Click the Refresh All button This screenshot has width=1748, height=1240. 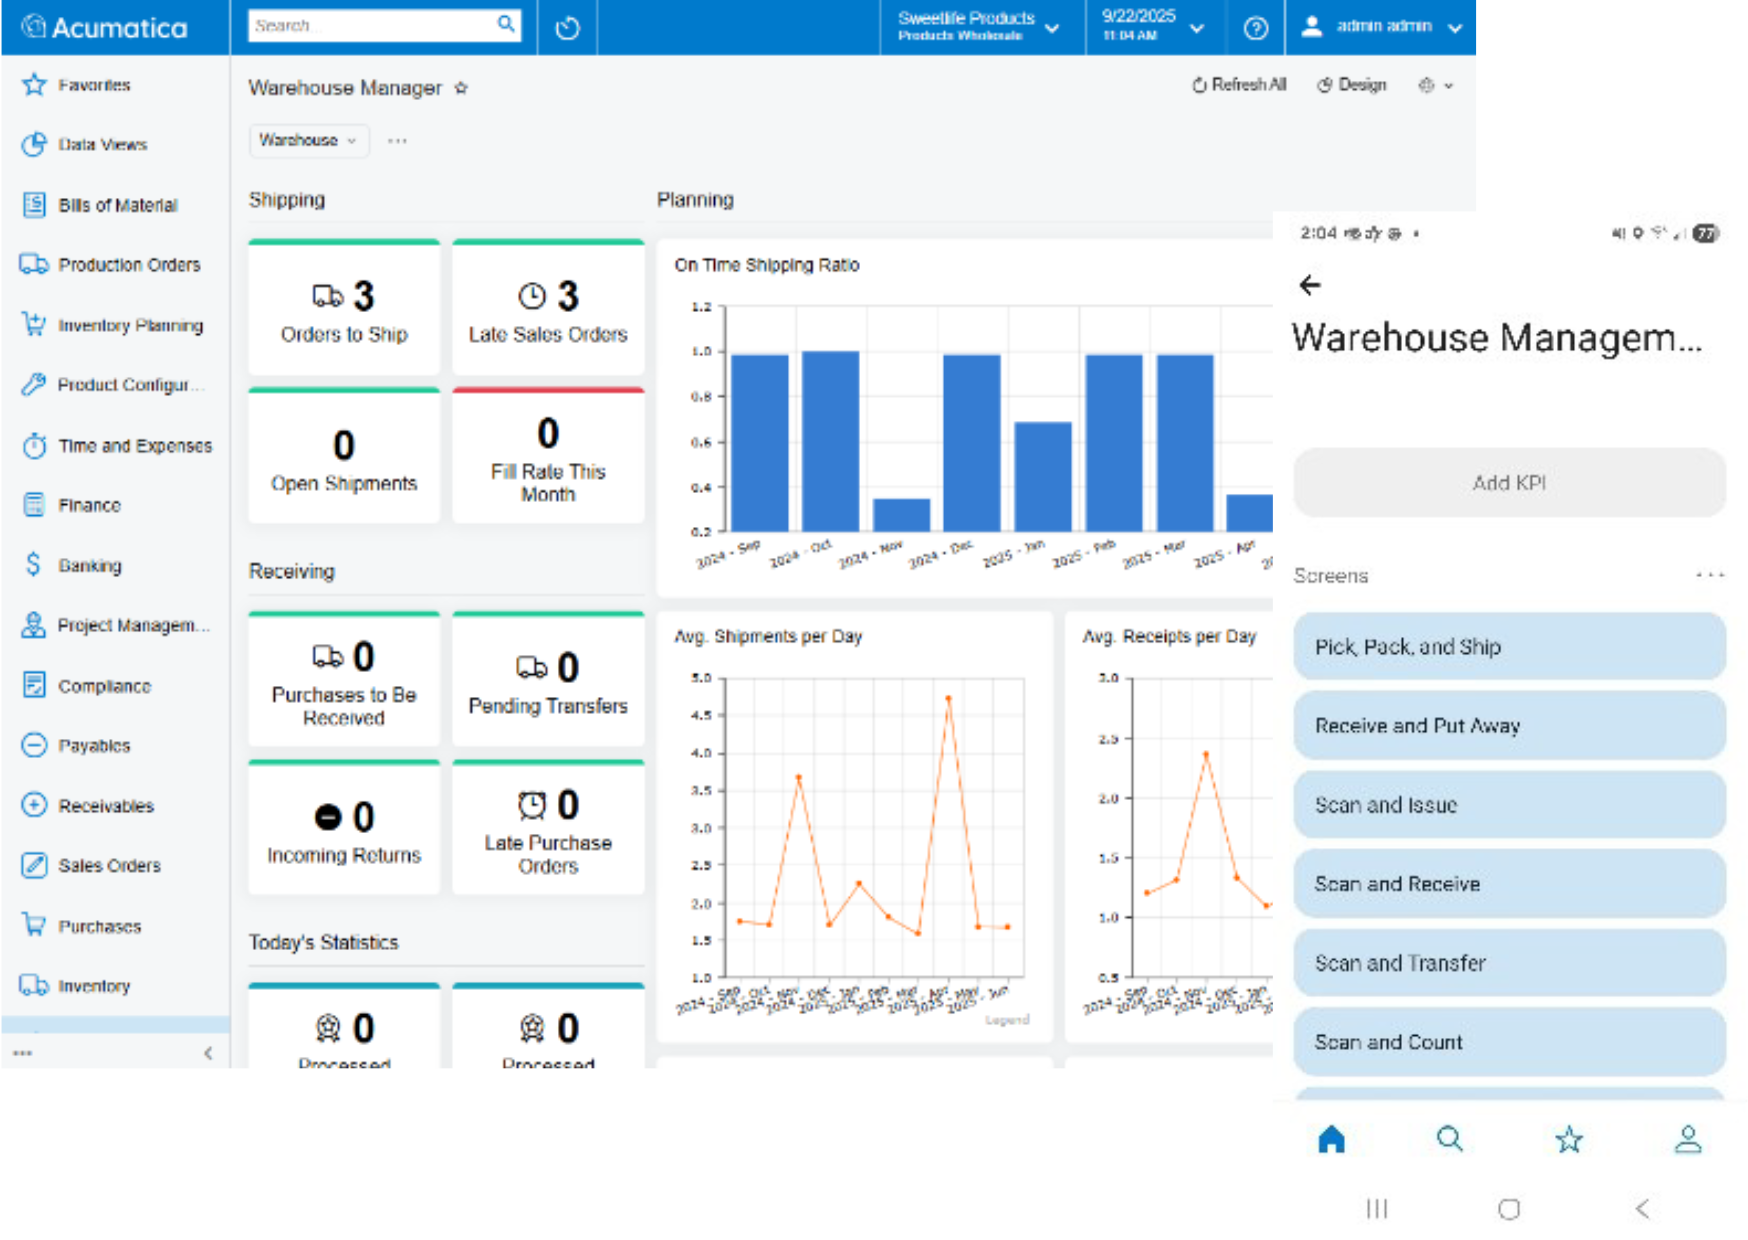point(1238,85)
